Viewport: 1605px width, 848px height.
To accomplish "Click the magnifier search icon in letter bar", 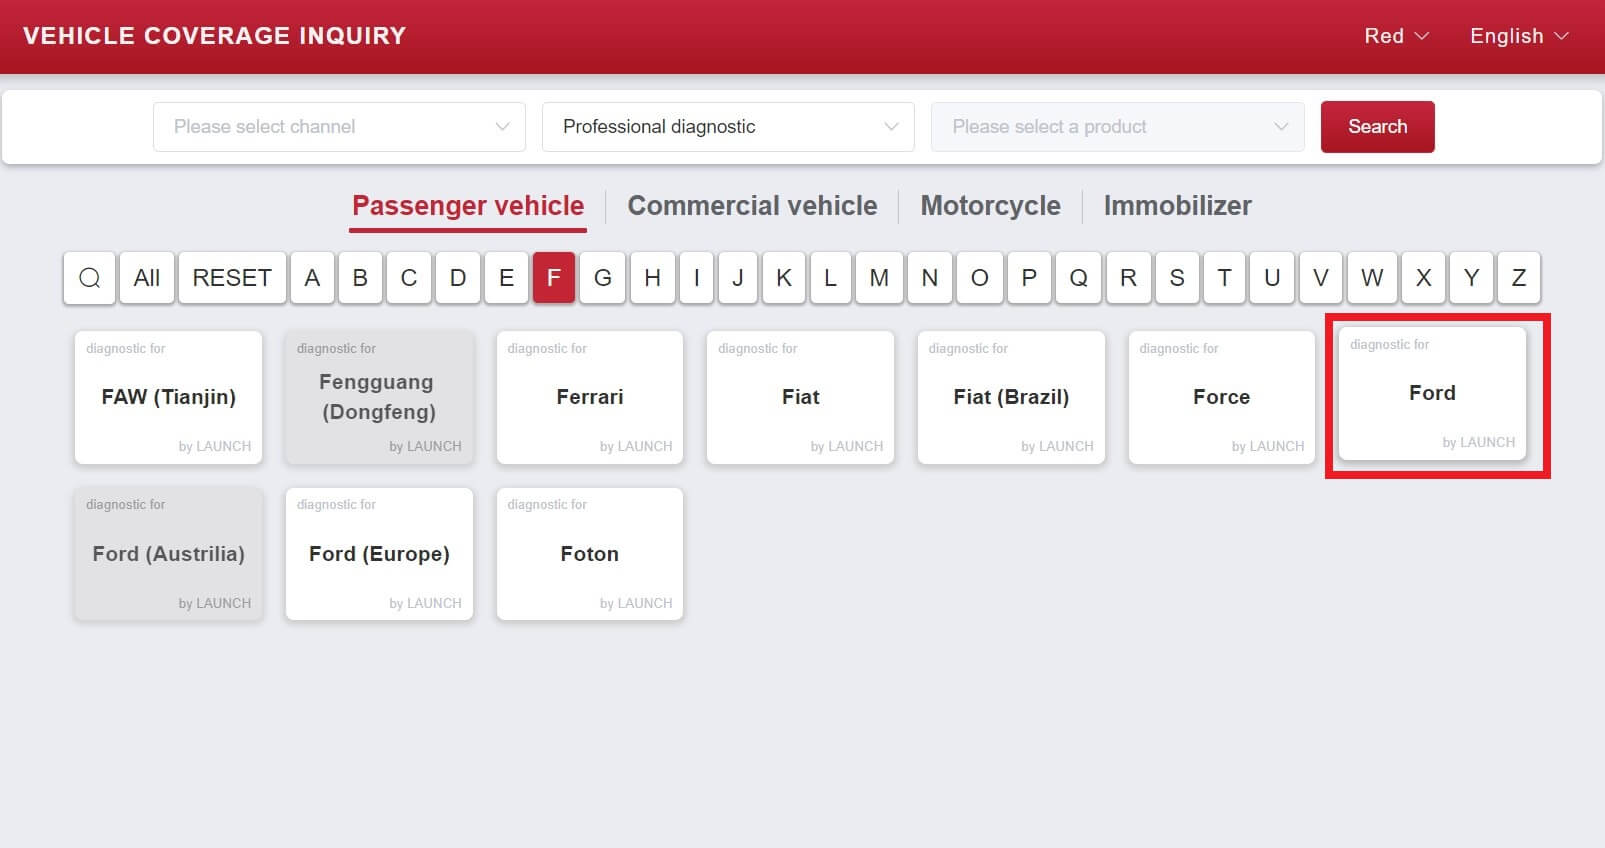I will click(x=89, y=278).
